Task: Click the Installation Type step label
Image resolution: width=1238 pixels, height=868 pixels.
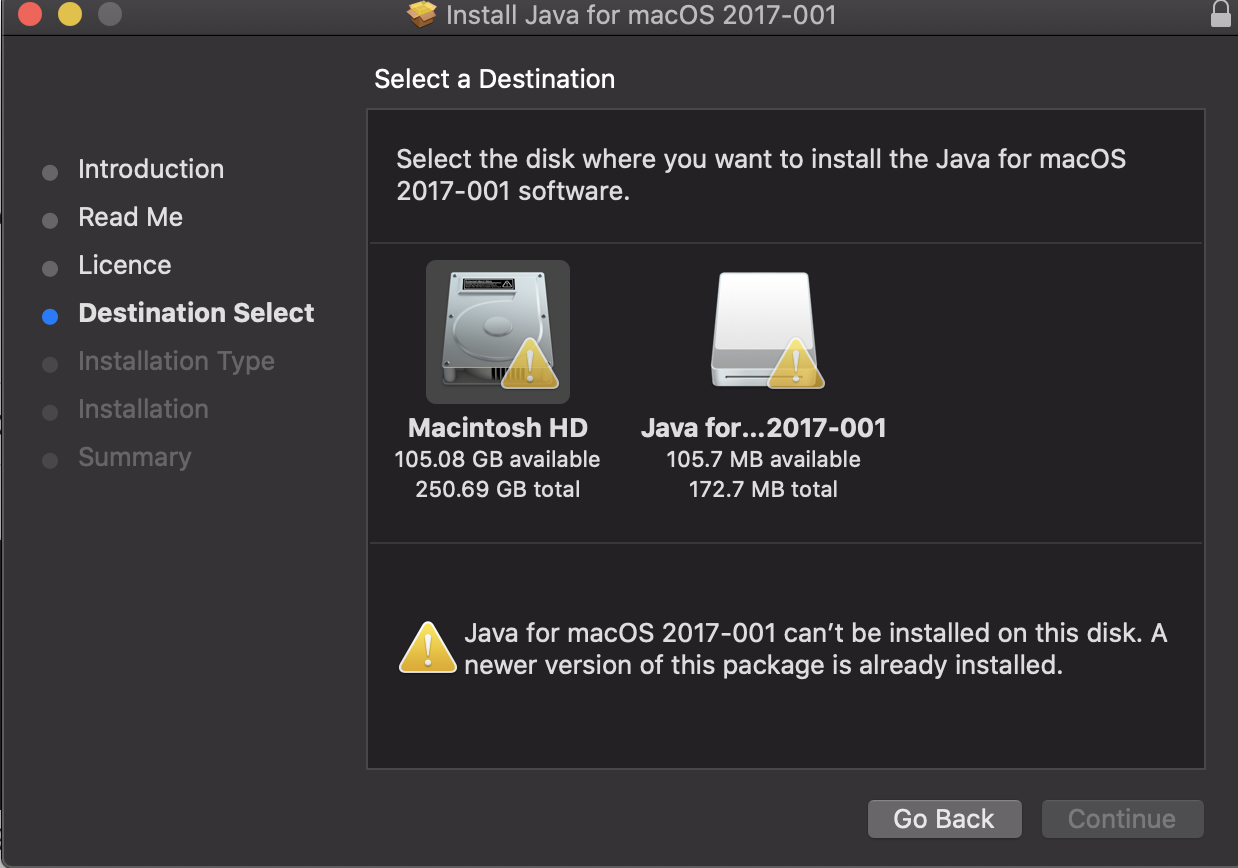Action: [x=176, y=361]
